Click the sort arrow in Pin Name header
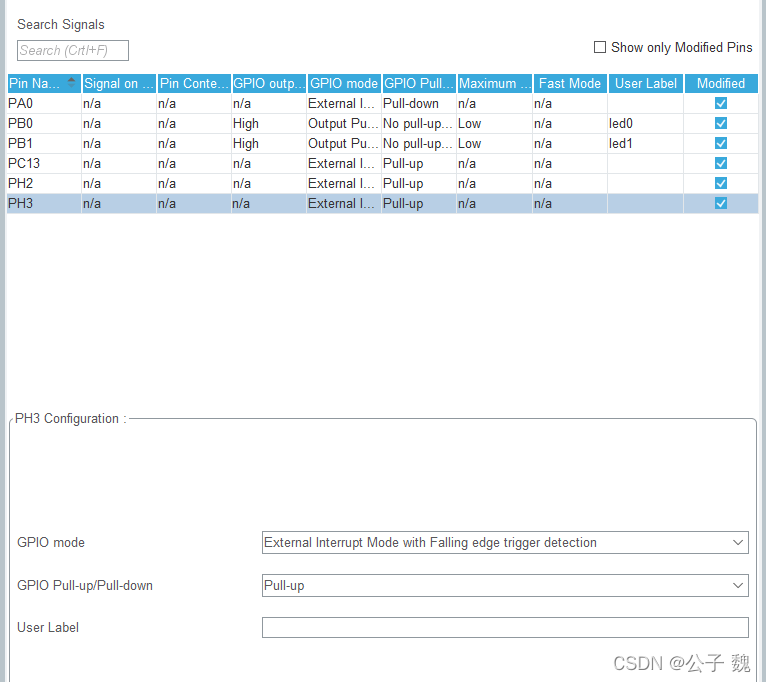Image resolution: width=766 pixels, height=682 pixels. [x=71, y=83]
